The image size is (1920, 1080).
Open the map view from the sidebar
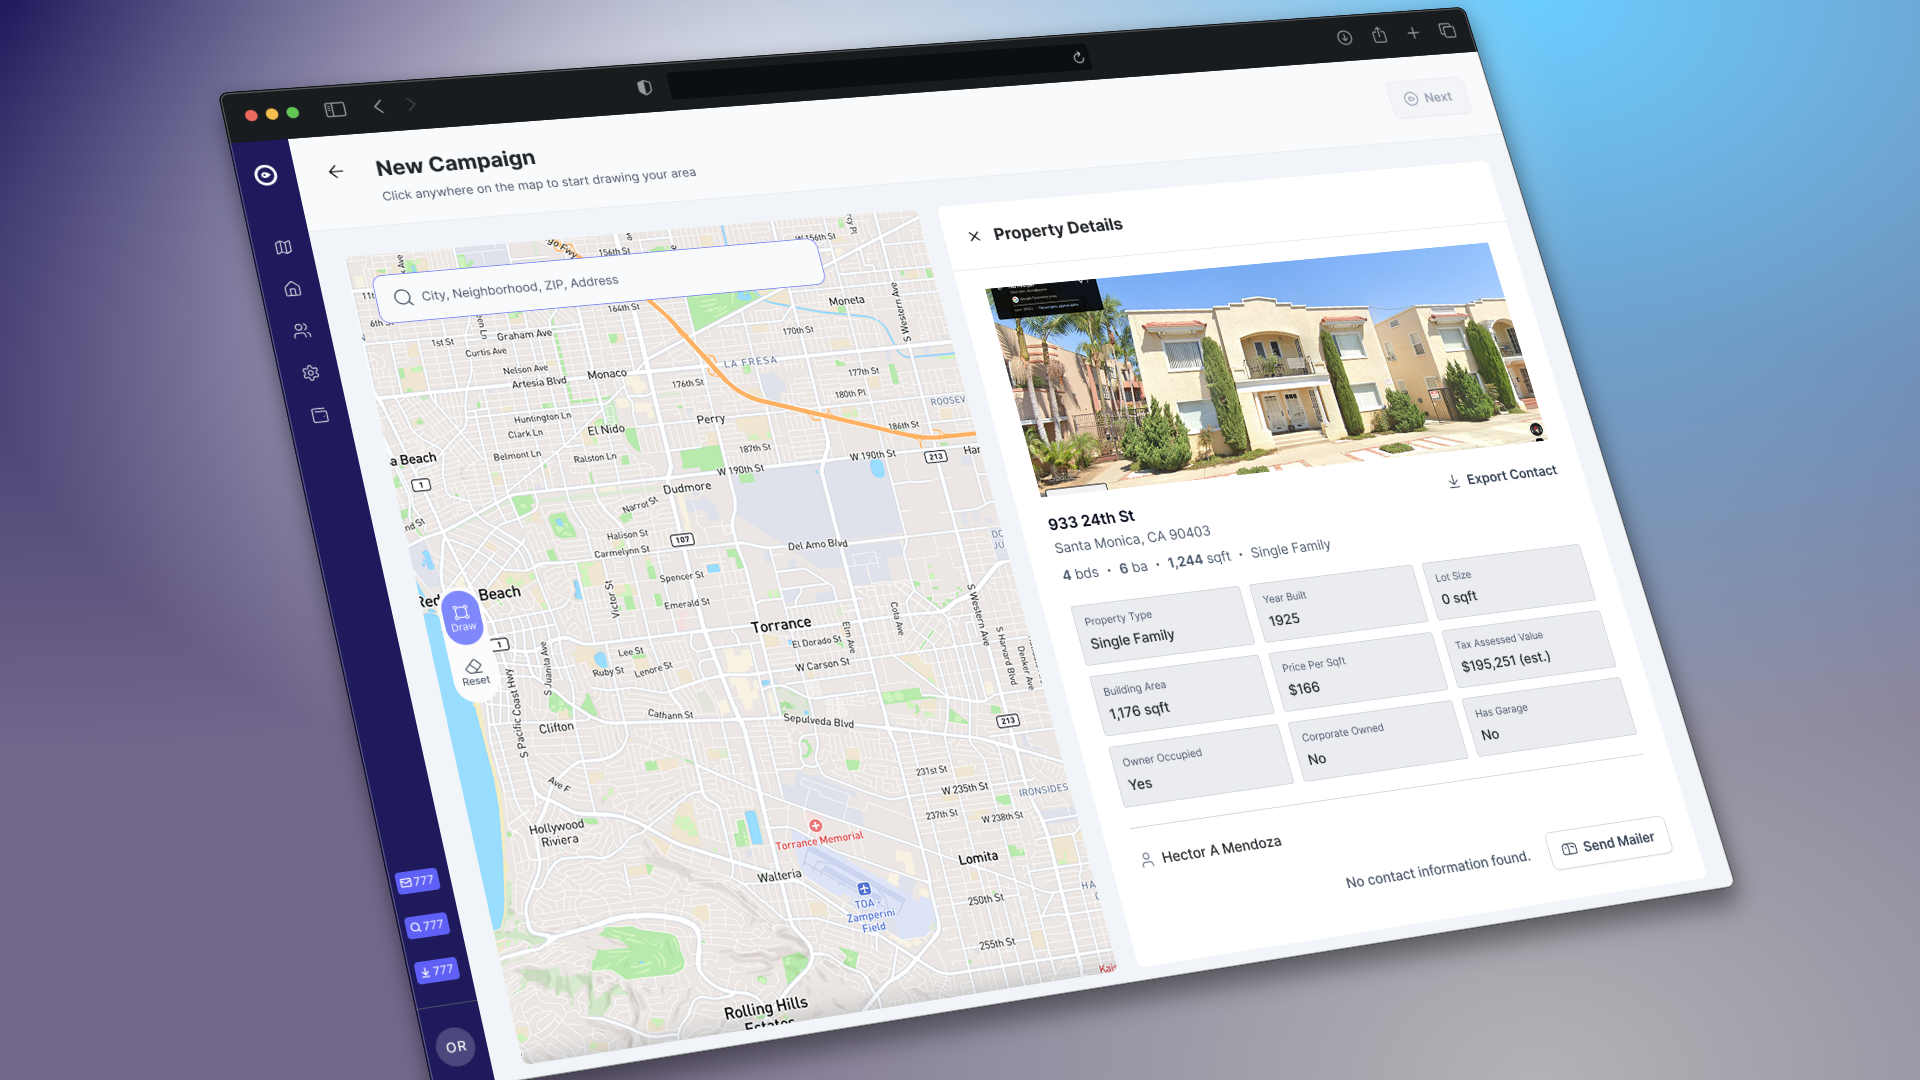click(x=284, y=247)
